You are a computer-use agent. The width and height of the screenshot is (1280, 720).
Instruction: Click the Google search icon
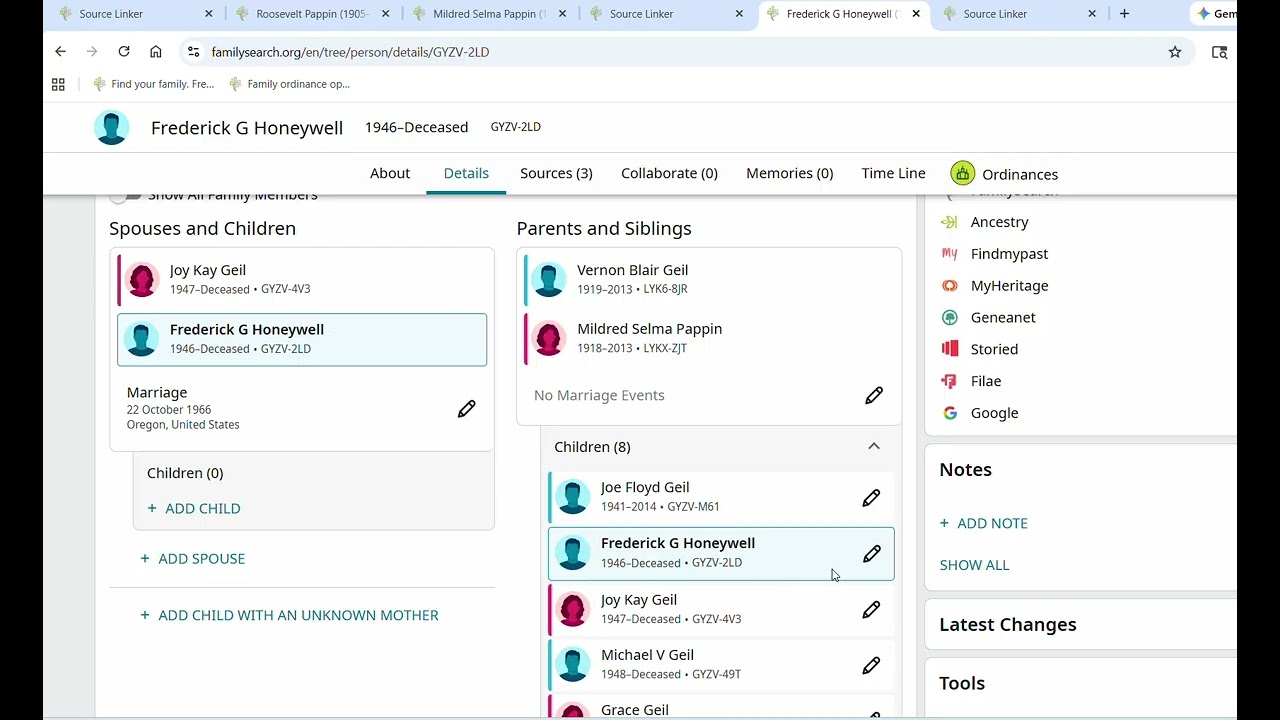[x=950, y=413]
